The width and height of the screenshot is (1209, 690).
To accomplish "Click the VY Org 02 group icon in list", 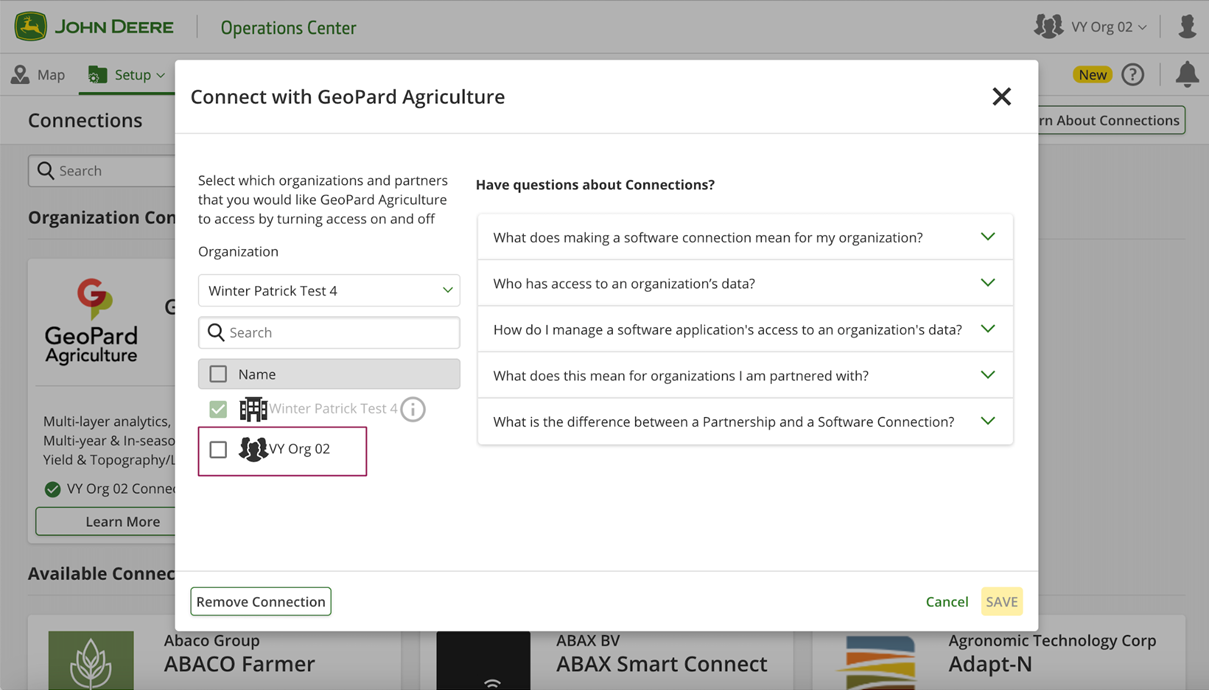I will [253, 450].
